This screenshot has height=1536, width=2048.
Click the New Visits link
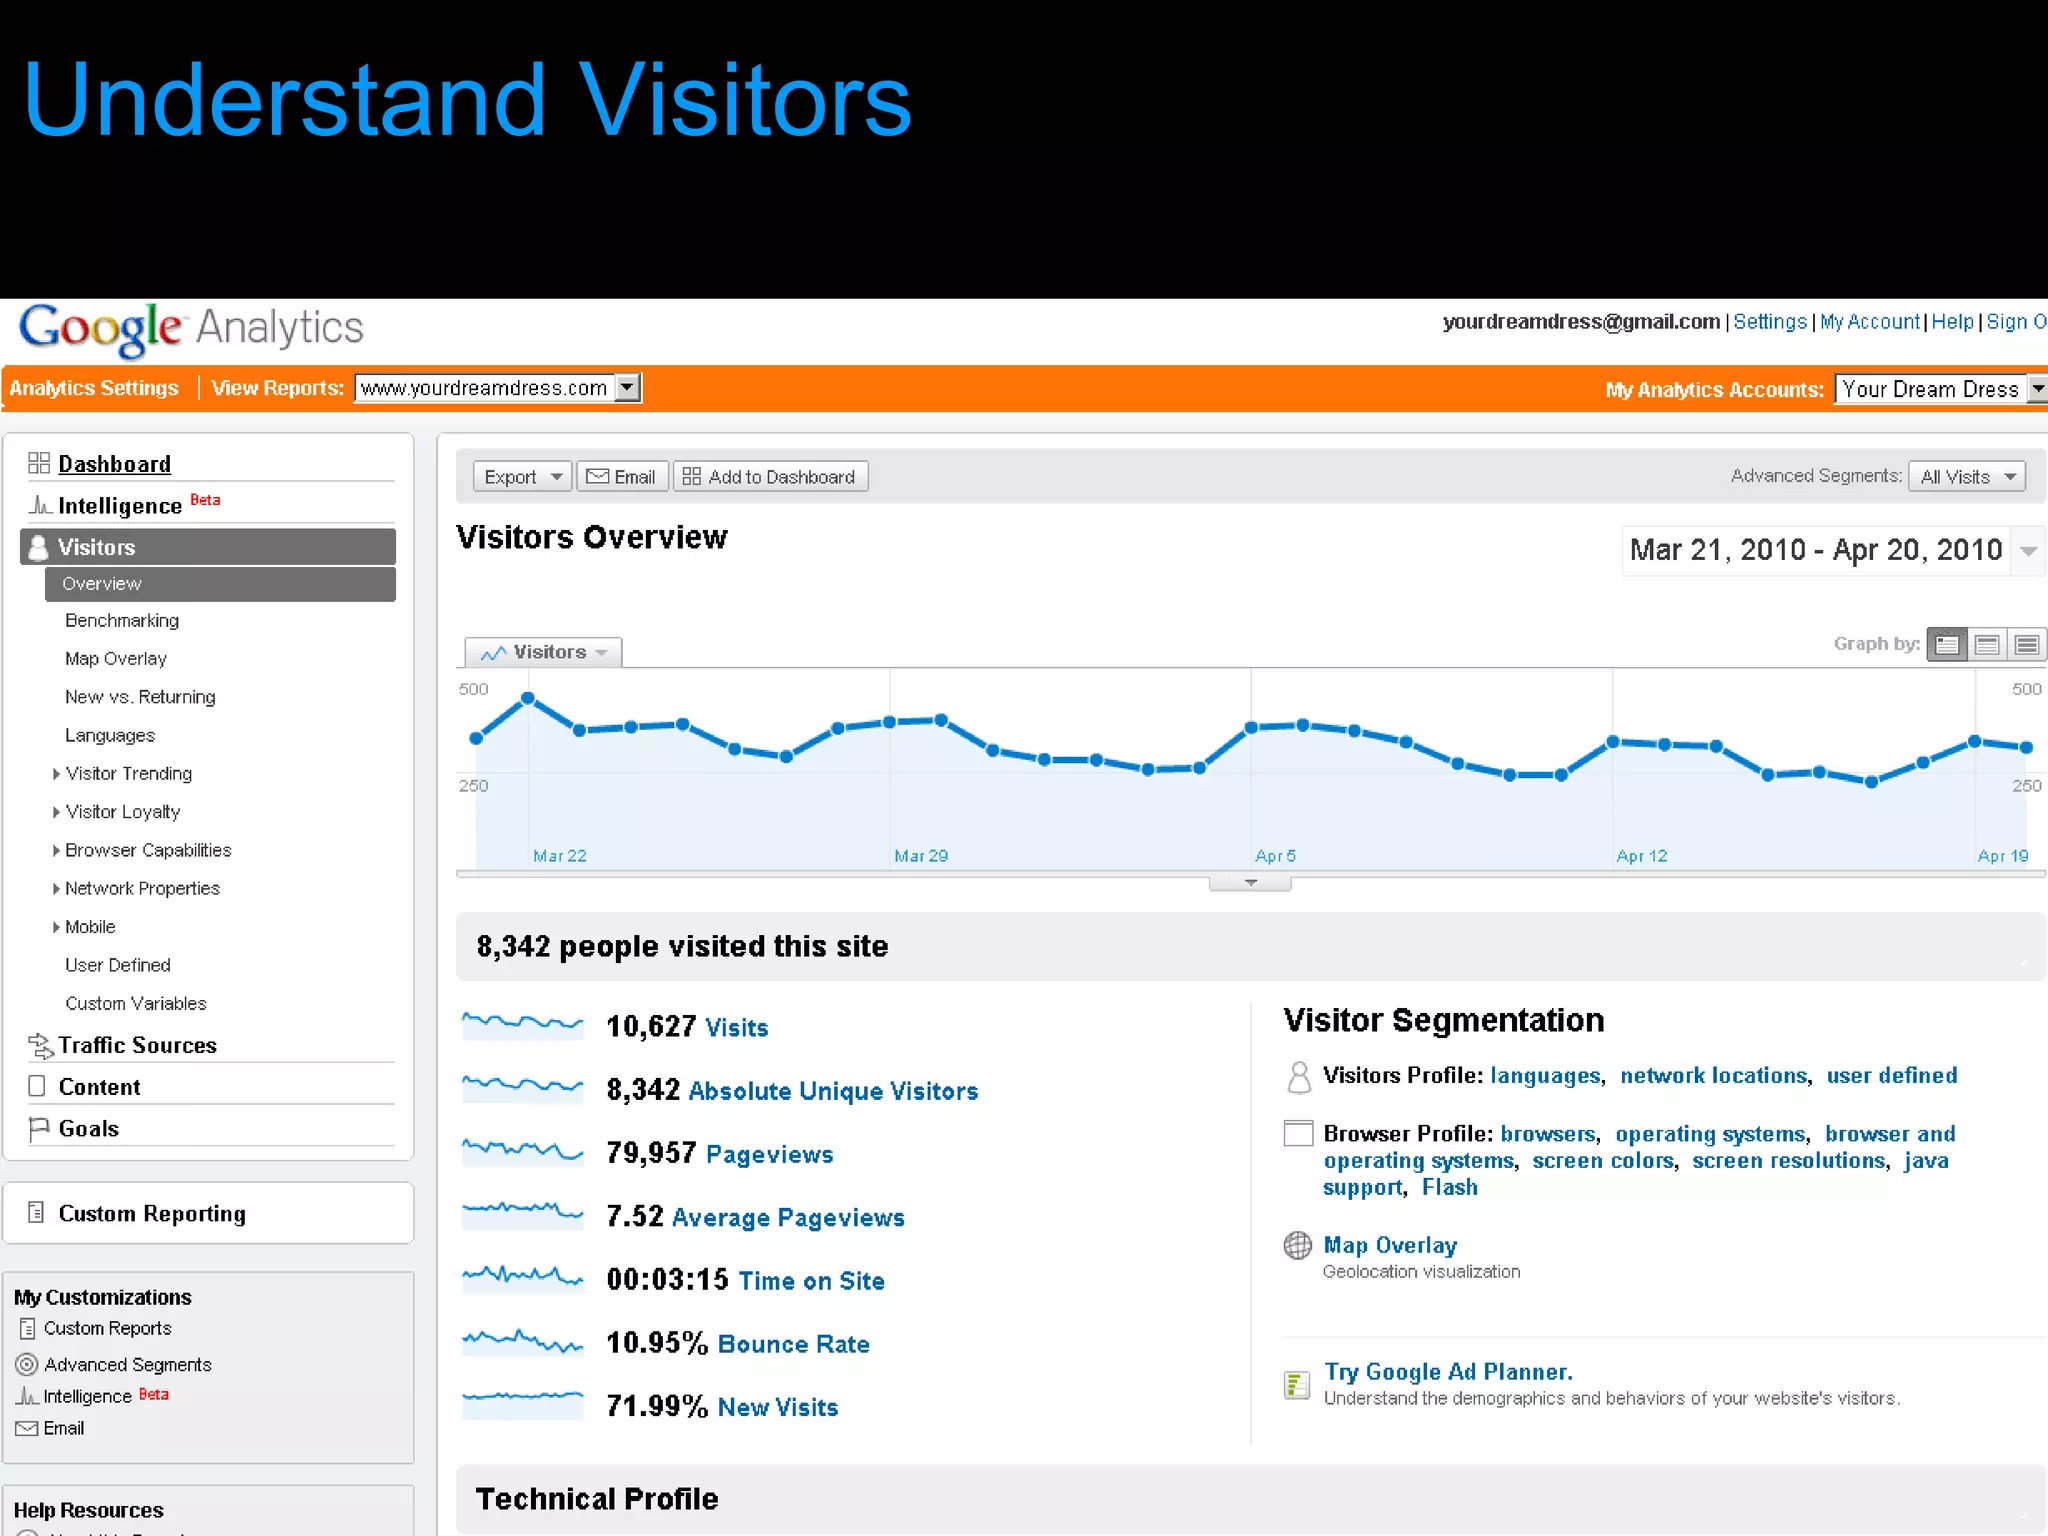(x=778, y=1408)
